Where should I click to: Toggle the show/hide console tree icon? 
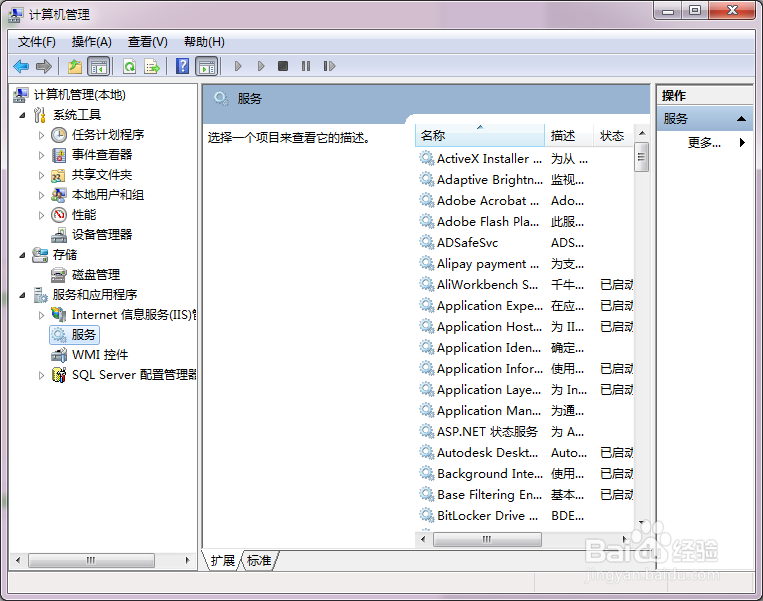click(99, 66)
